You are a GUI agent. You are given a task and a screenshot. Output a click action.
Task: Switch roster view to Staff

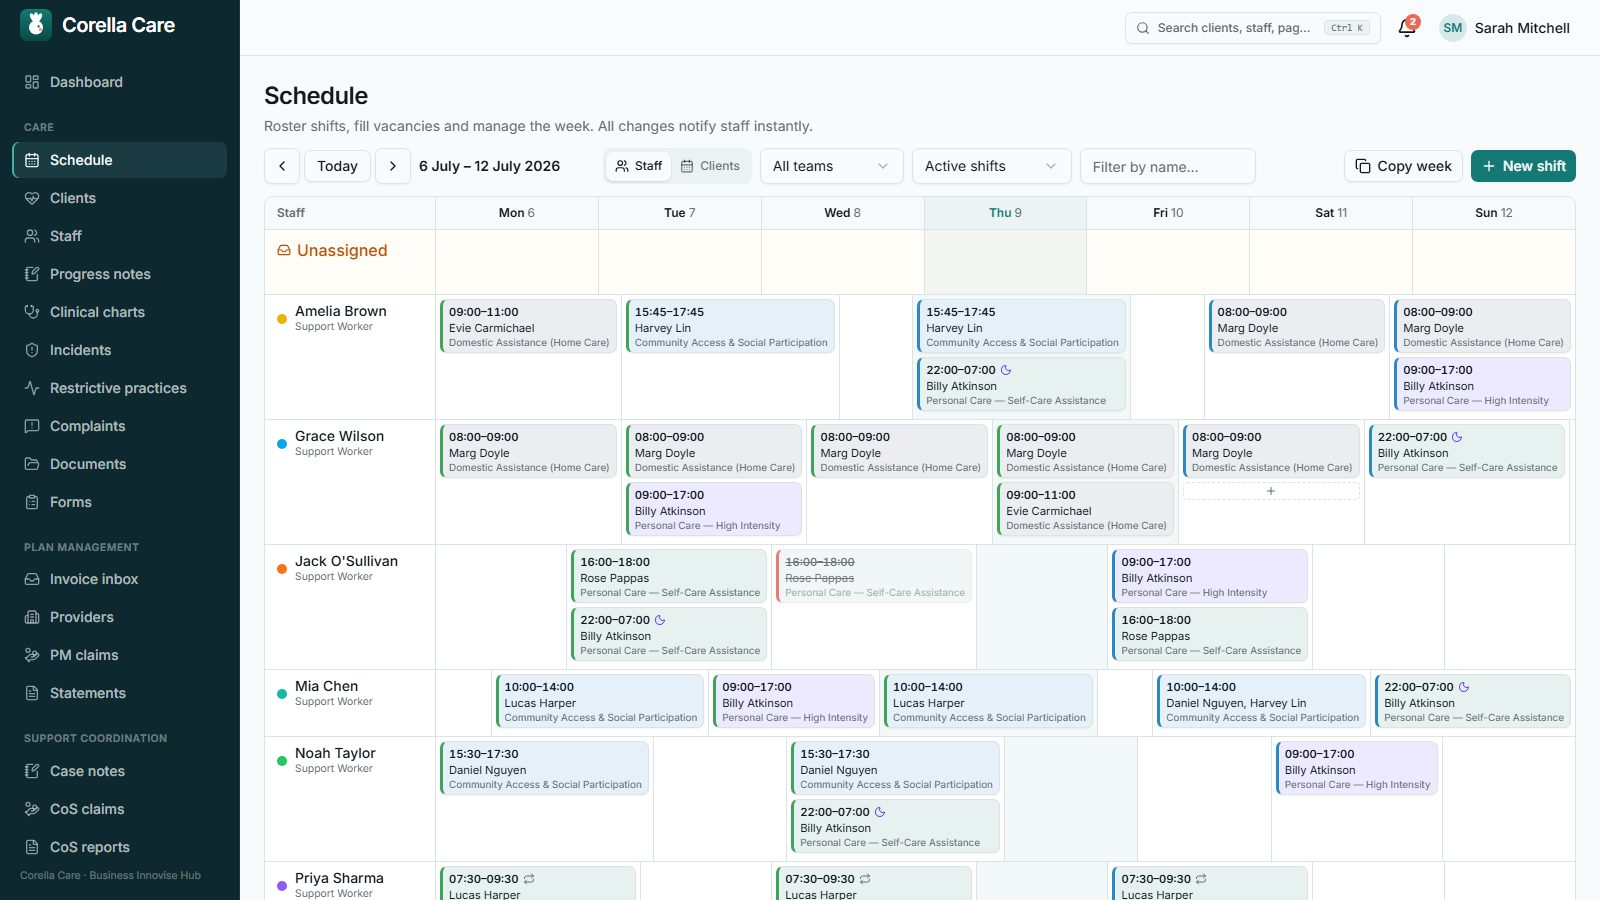tap(638, 166)
